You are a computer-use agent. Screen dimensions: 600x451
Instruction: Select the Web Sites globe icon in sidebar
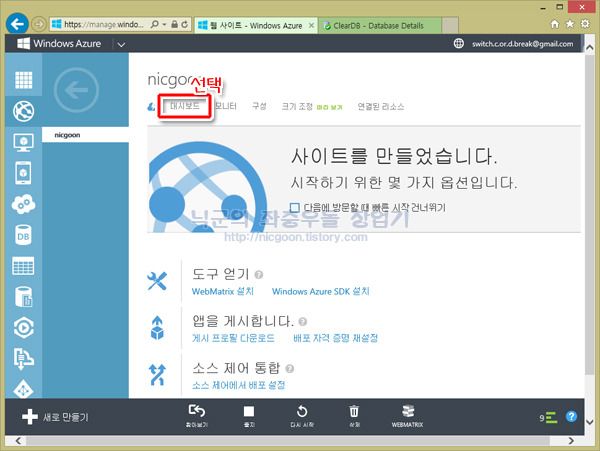[x=23, y=111]
